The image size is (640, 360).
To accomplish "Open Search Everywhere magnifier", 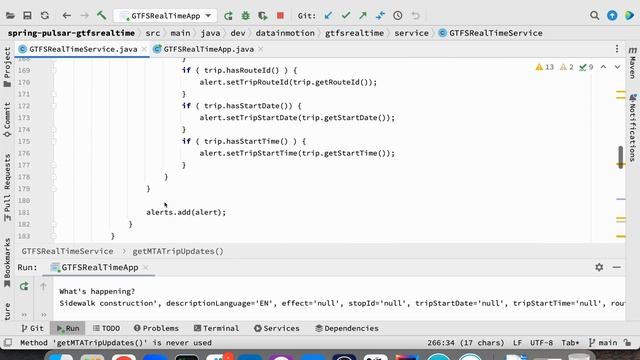I will [x=594, y=16].
